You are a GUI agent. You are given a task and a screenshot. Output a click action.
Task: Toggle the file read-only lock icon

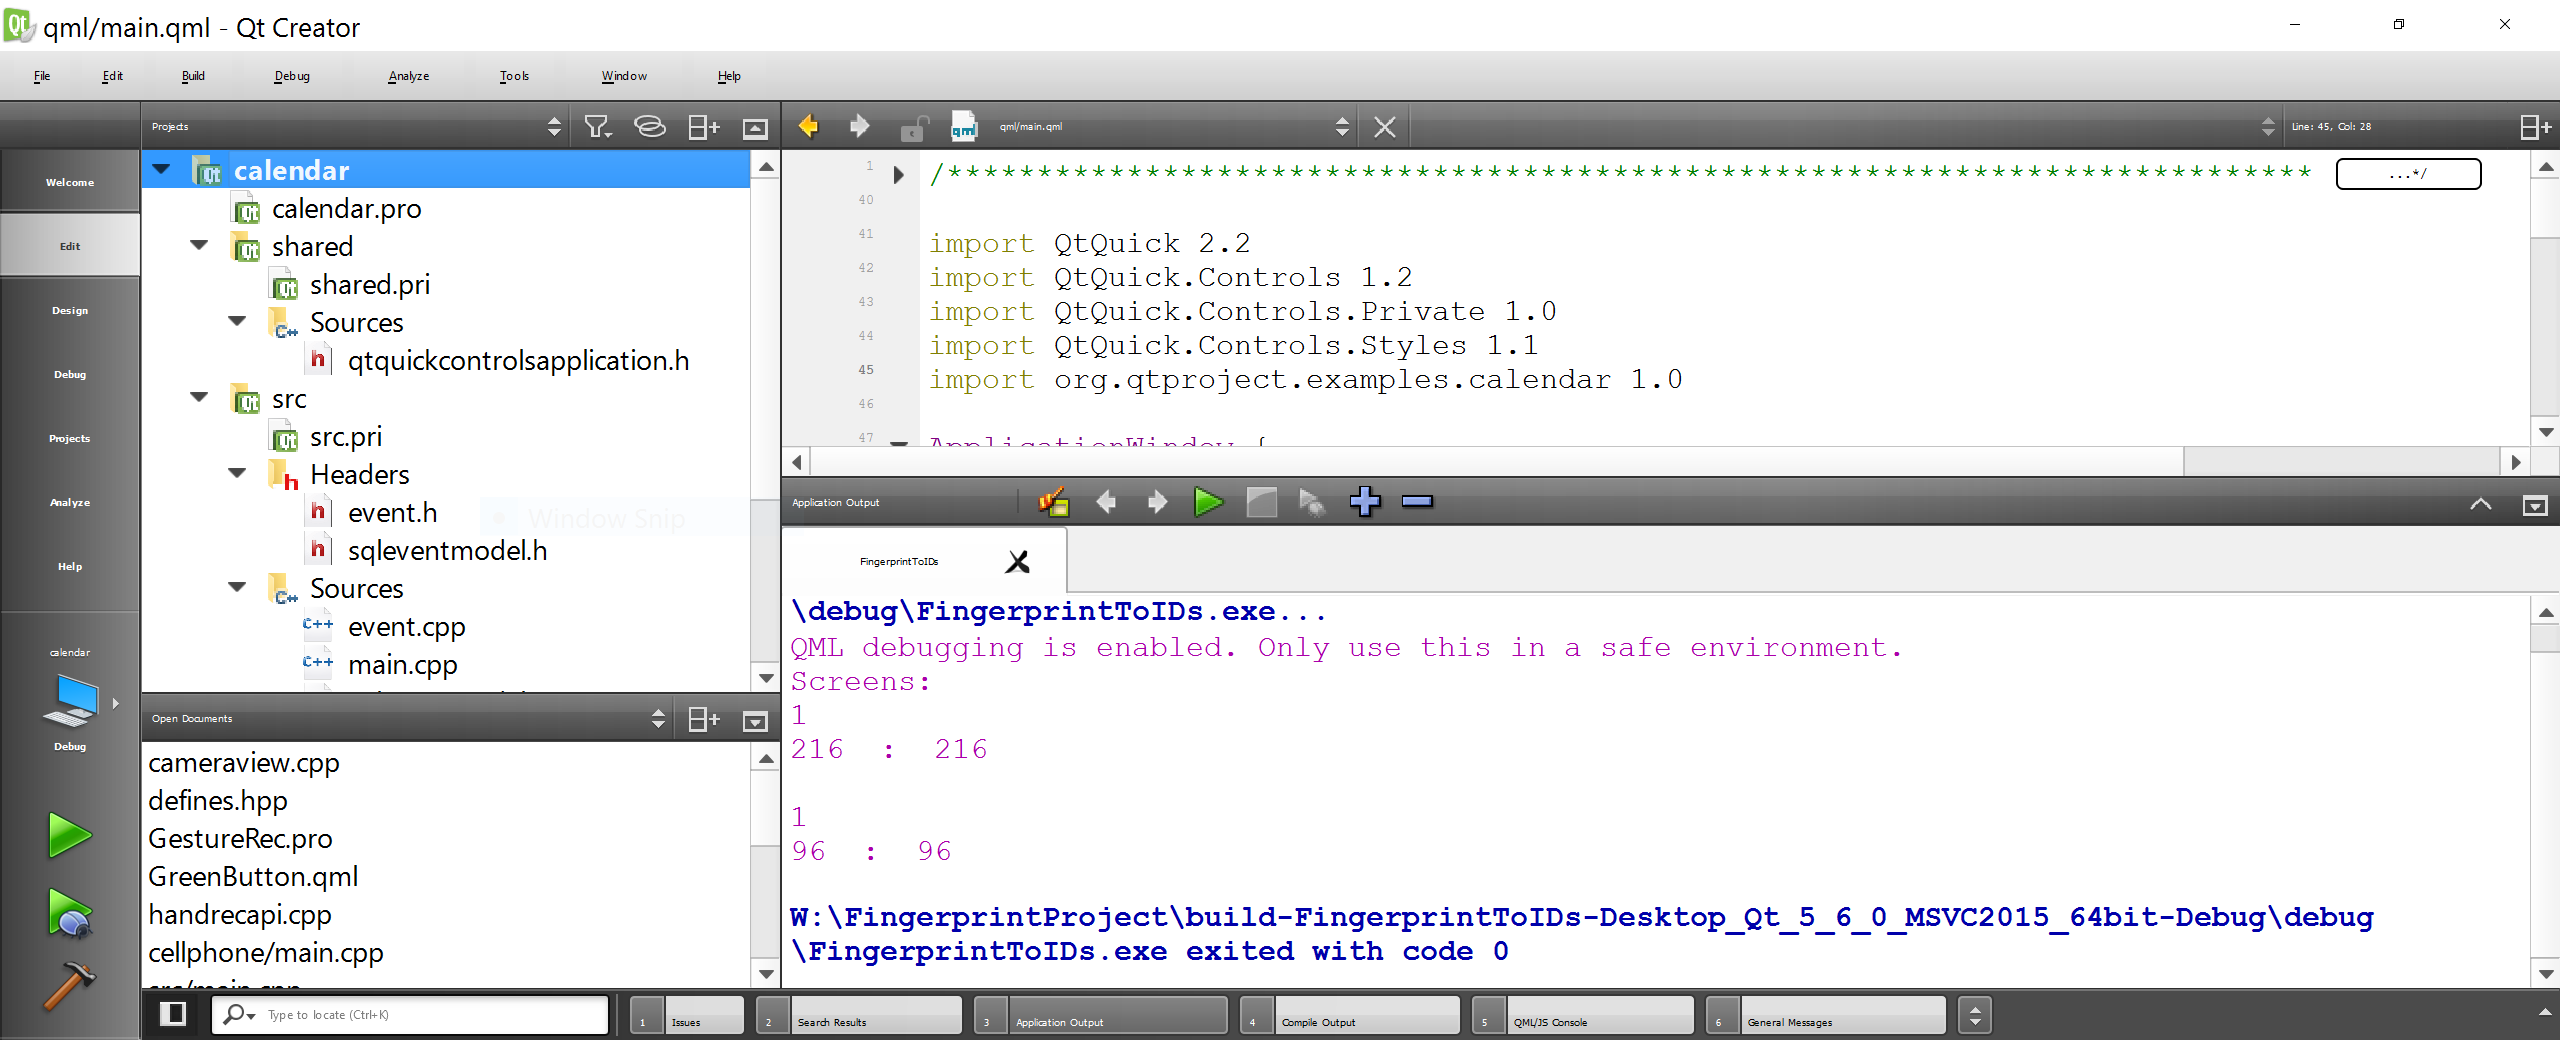point(913,128)
